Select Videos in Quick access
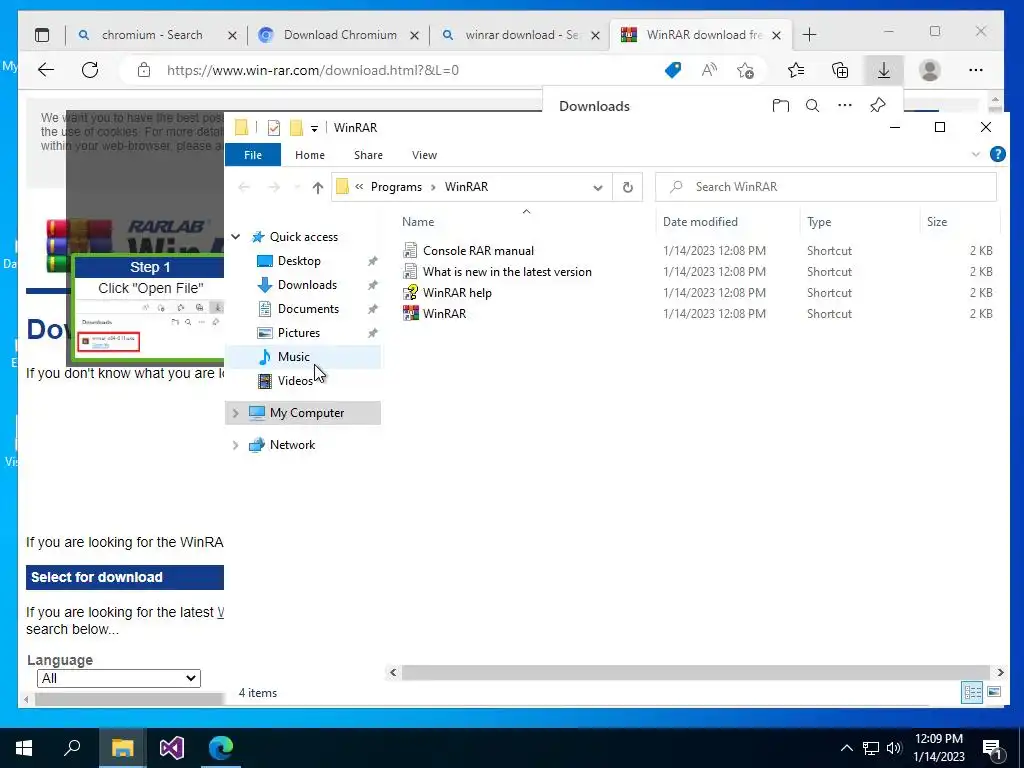 click(295, 381)
